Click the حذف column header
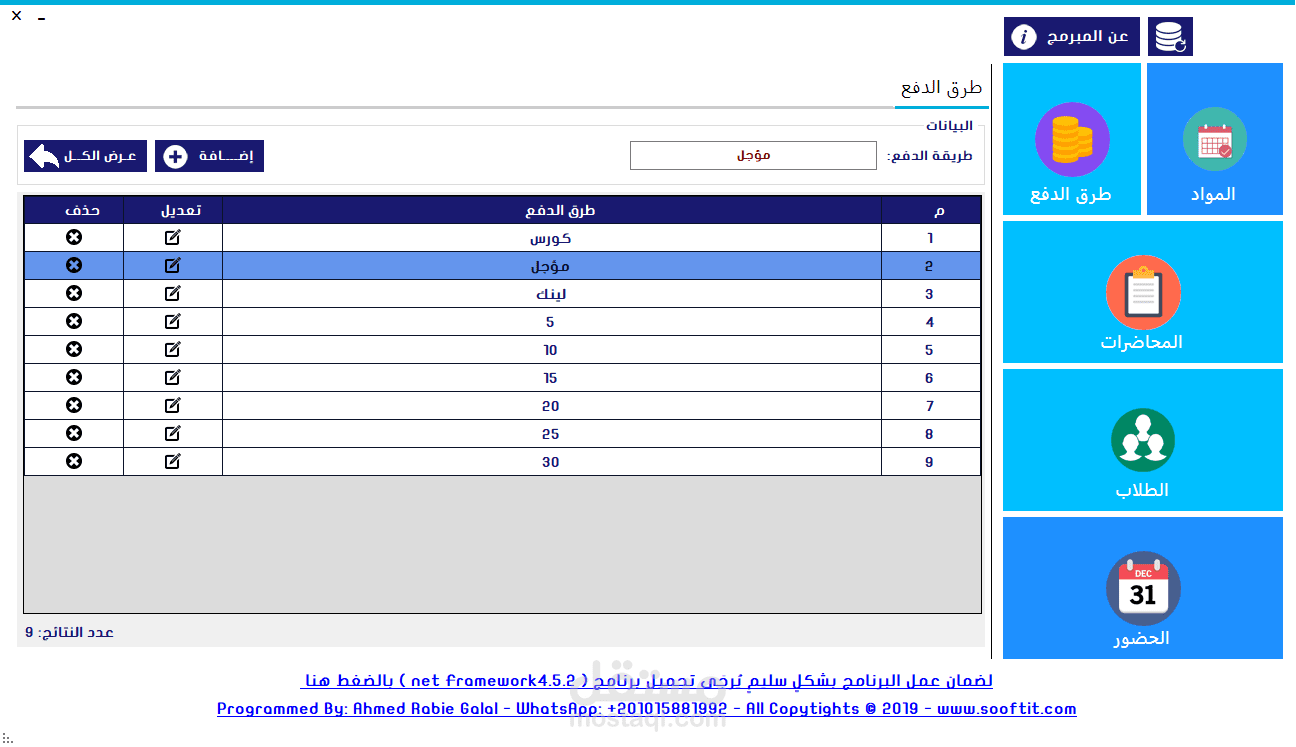Image resolution: width=1296 pixels, height=747 pixels. pos(74,210)
